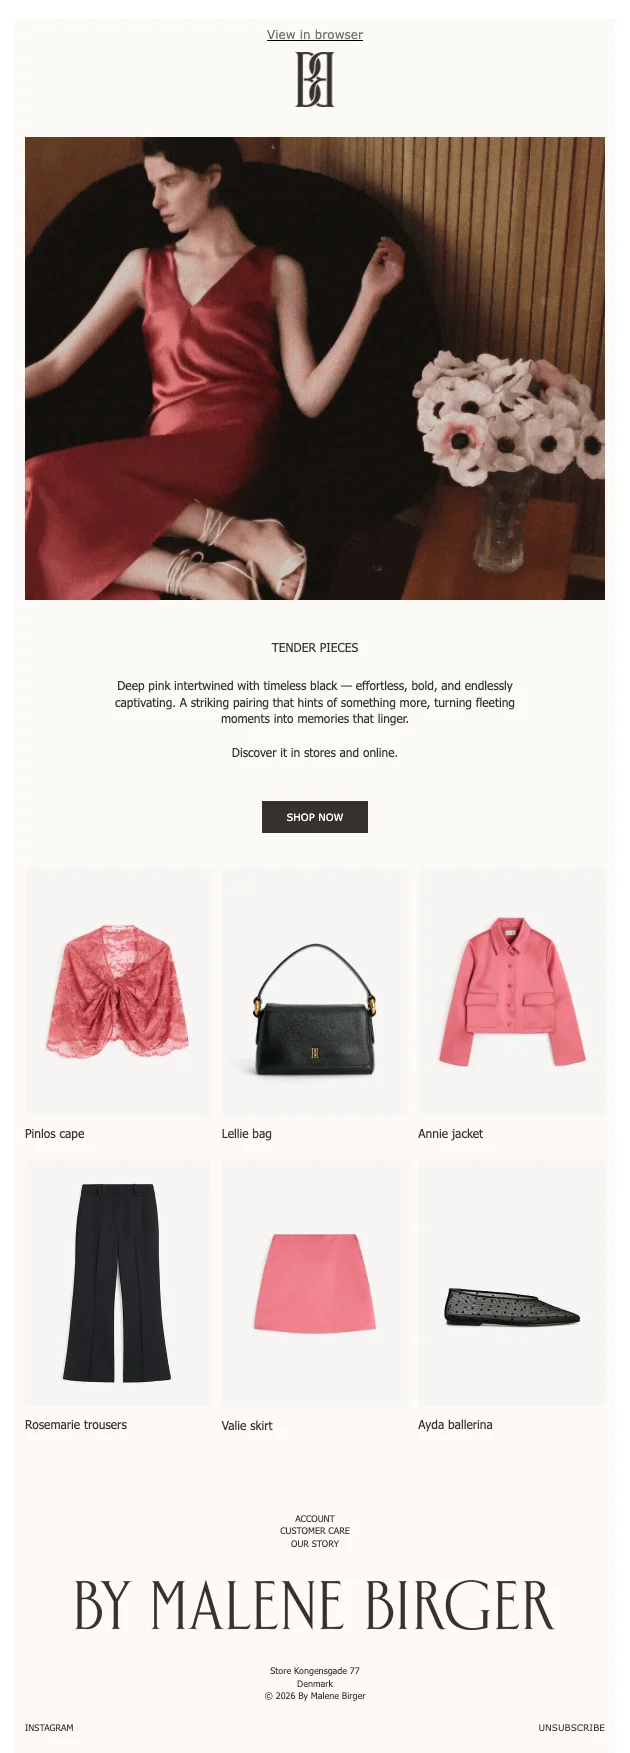Click the Valie skirt text label

coord(247,1426)
